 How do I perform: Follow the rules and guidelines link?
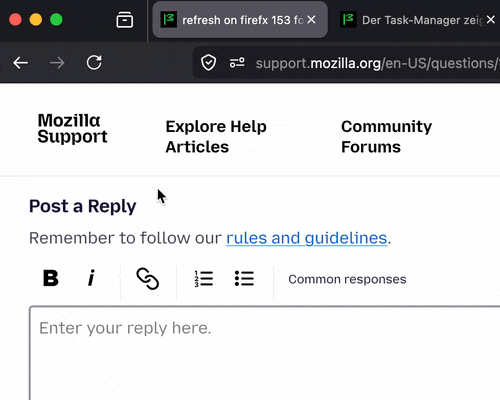click(307, 238)
